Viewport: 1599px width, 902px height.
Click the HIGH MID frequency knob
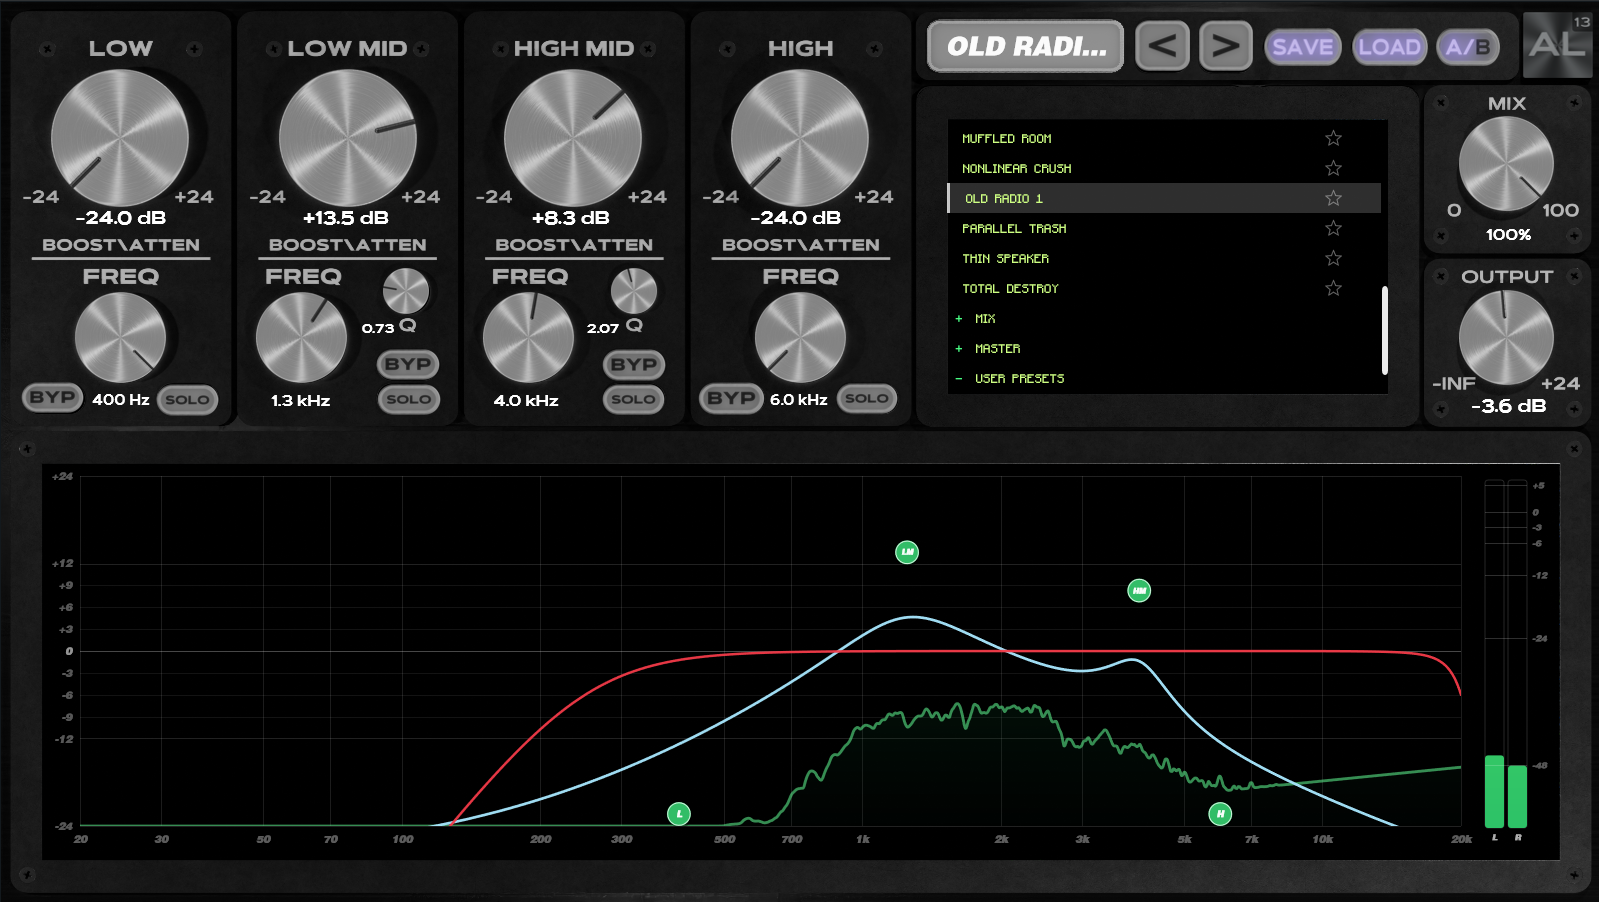528,338
